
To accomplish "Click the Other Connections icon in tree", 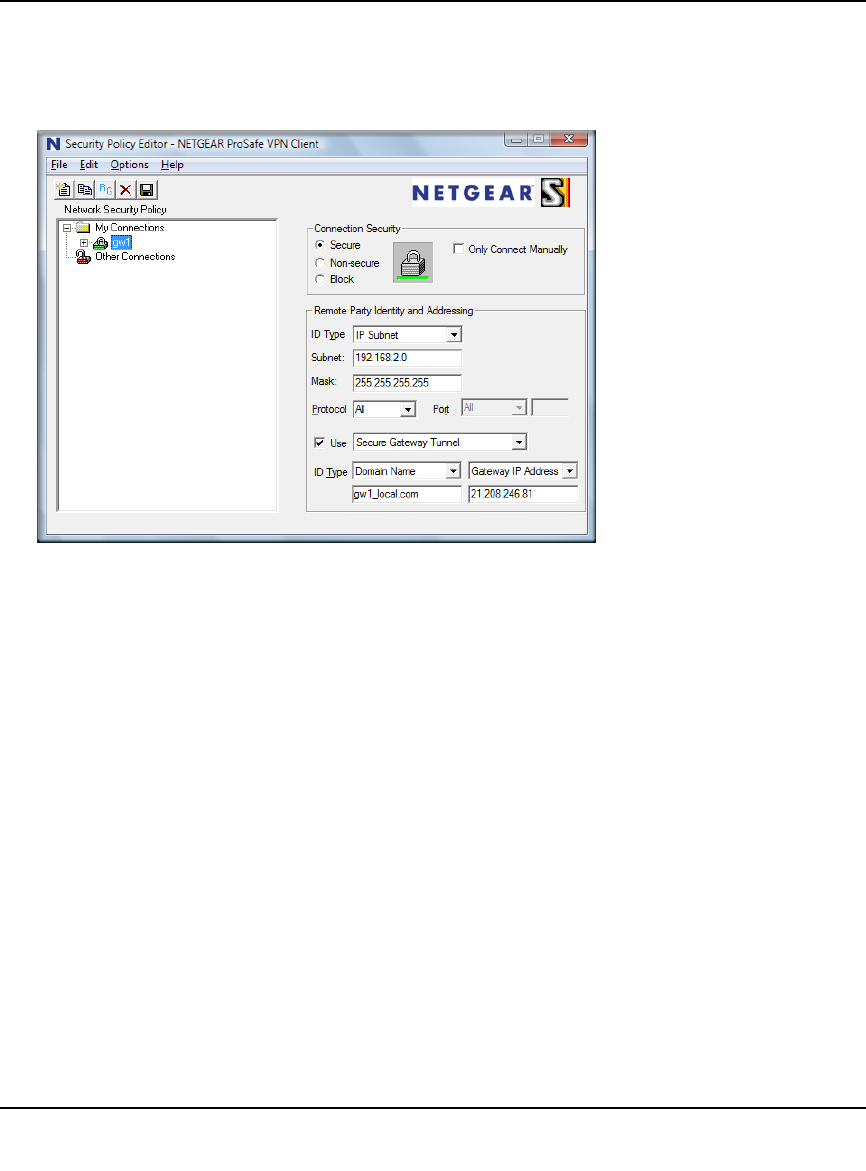I will [x=83, y=257].
